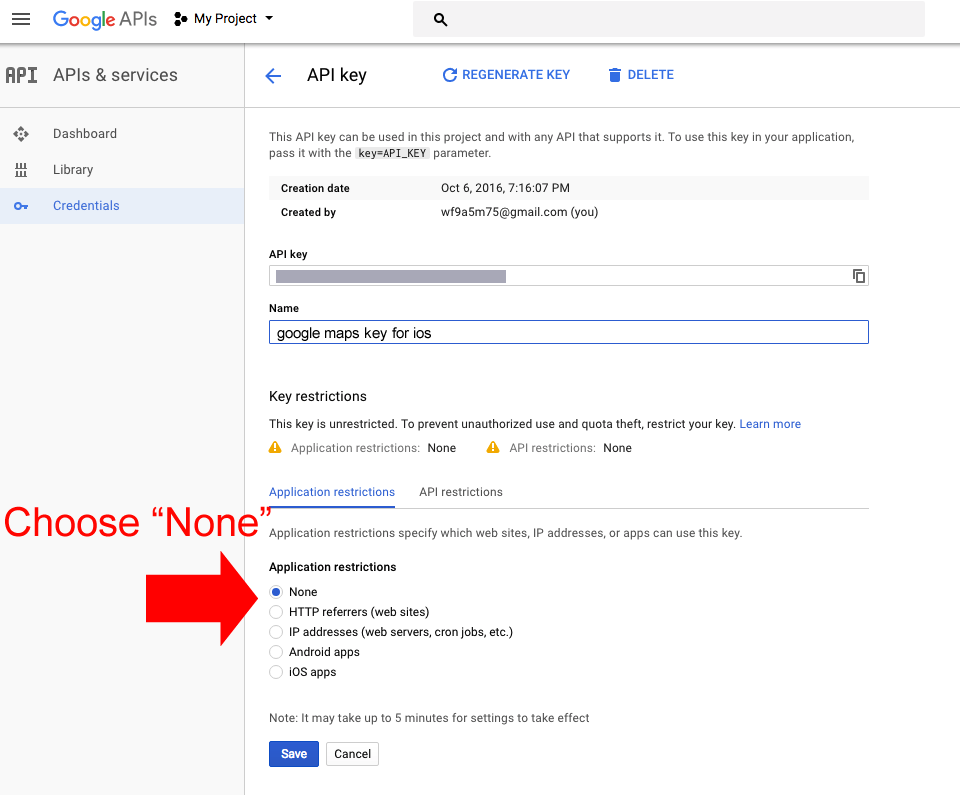Open the Learn more link

(770, 424)
